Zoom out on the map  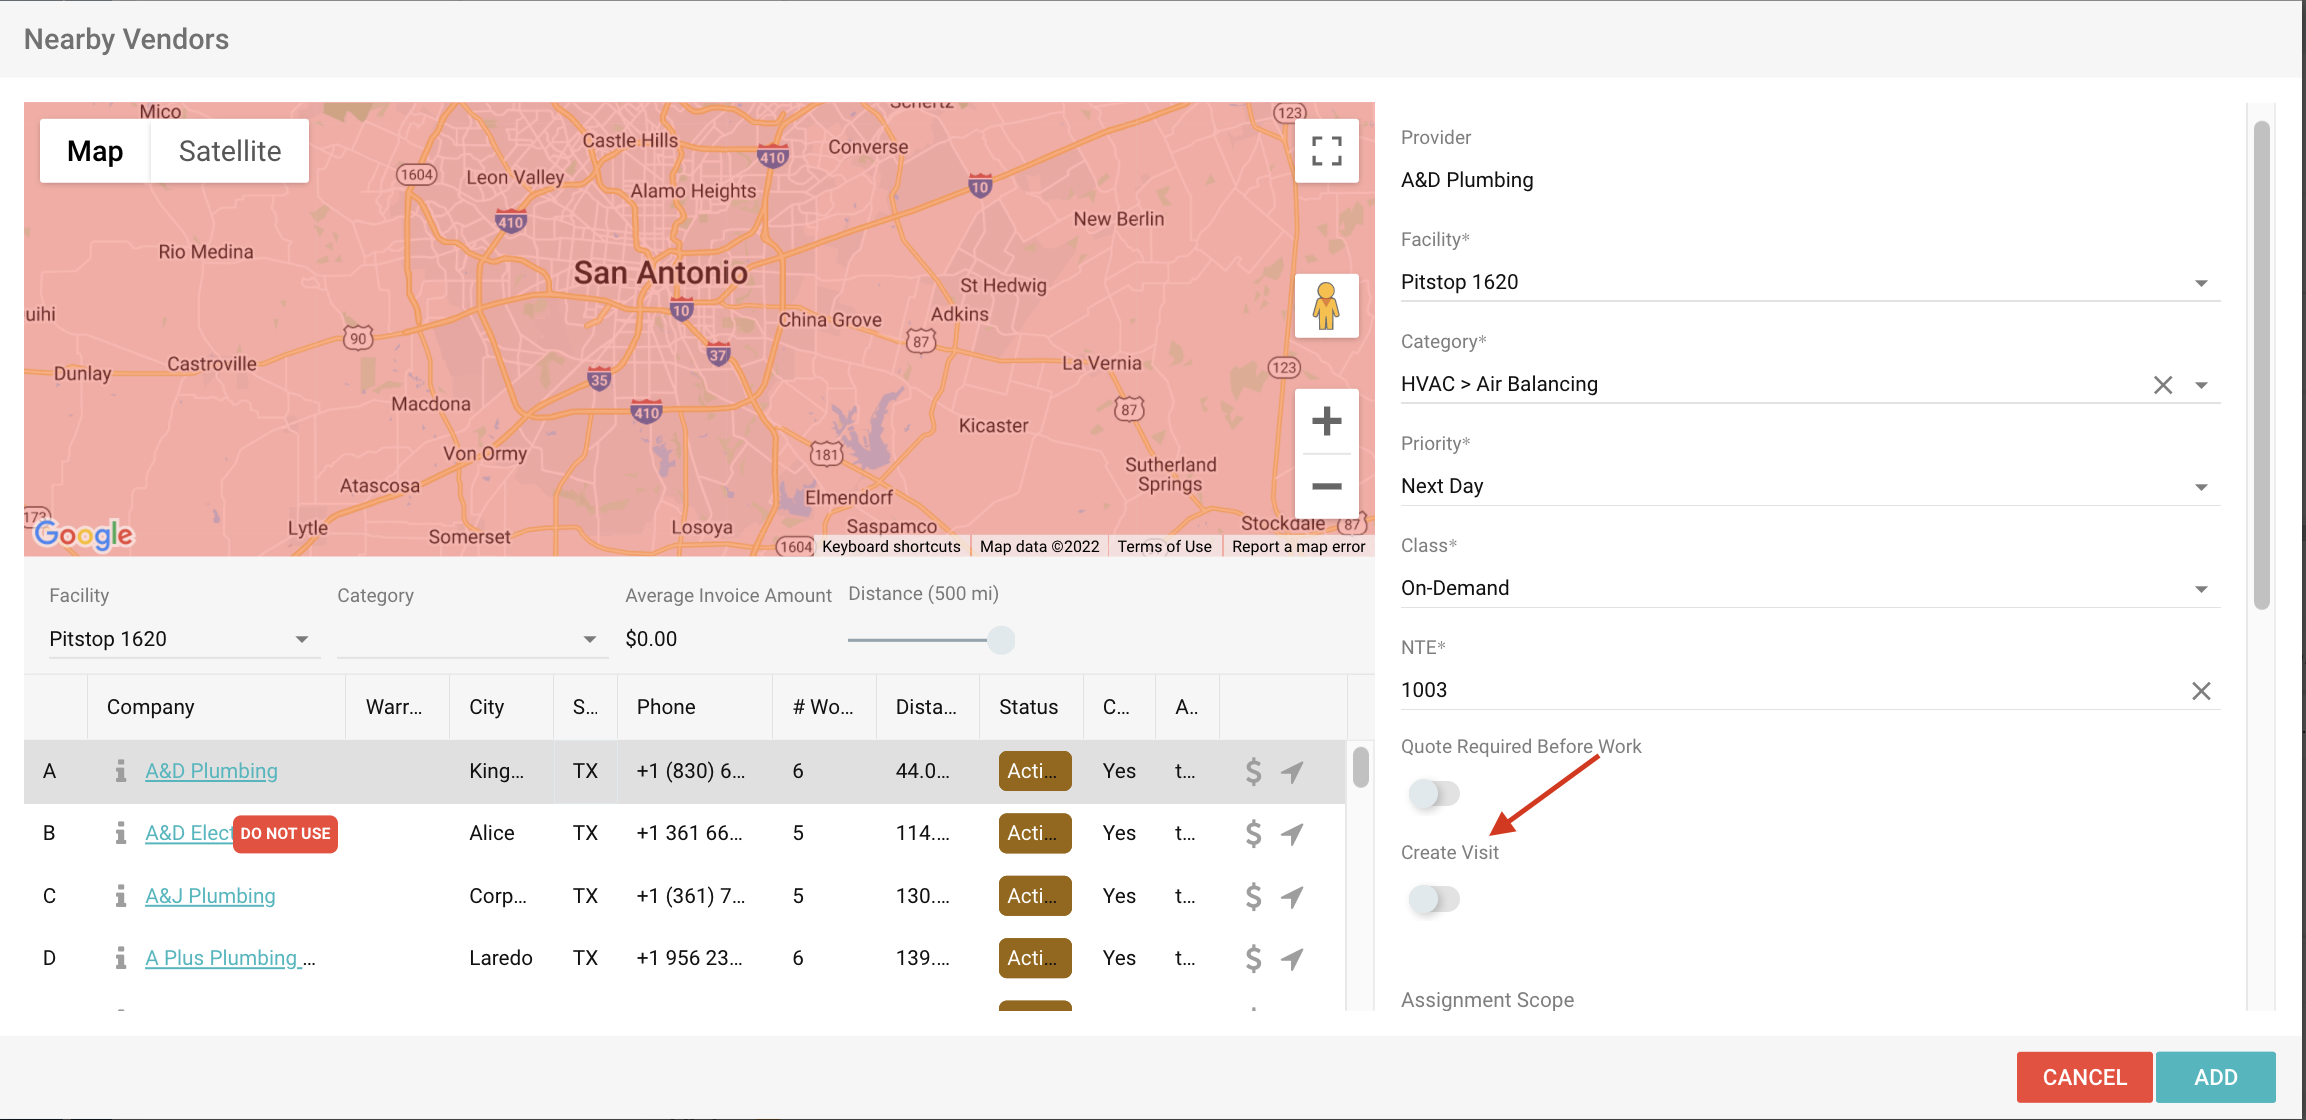click(x=1326, y=486)
